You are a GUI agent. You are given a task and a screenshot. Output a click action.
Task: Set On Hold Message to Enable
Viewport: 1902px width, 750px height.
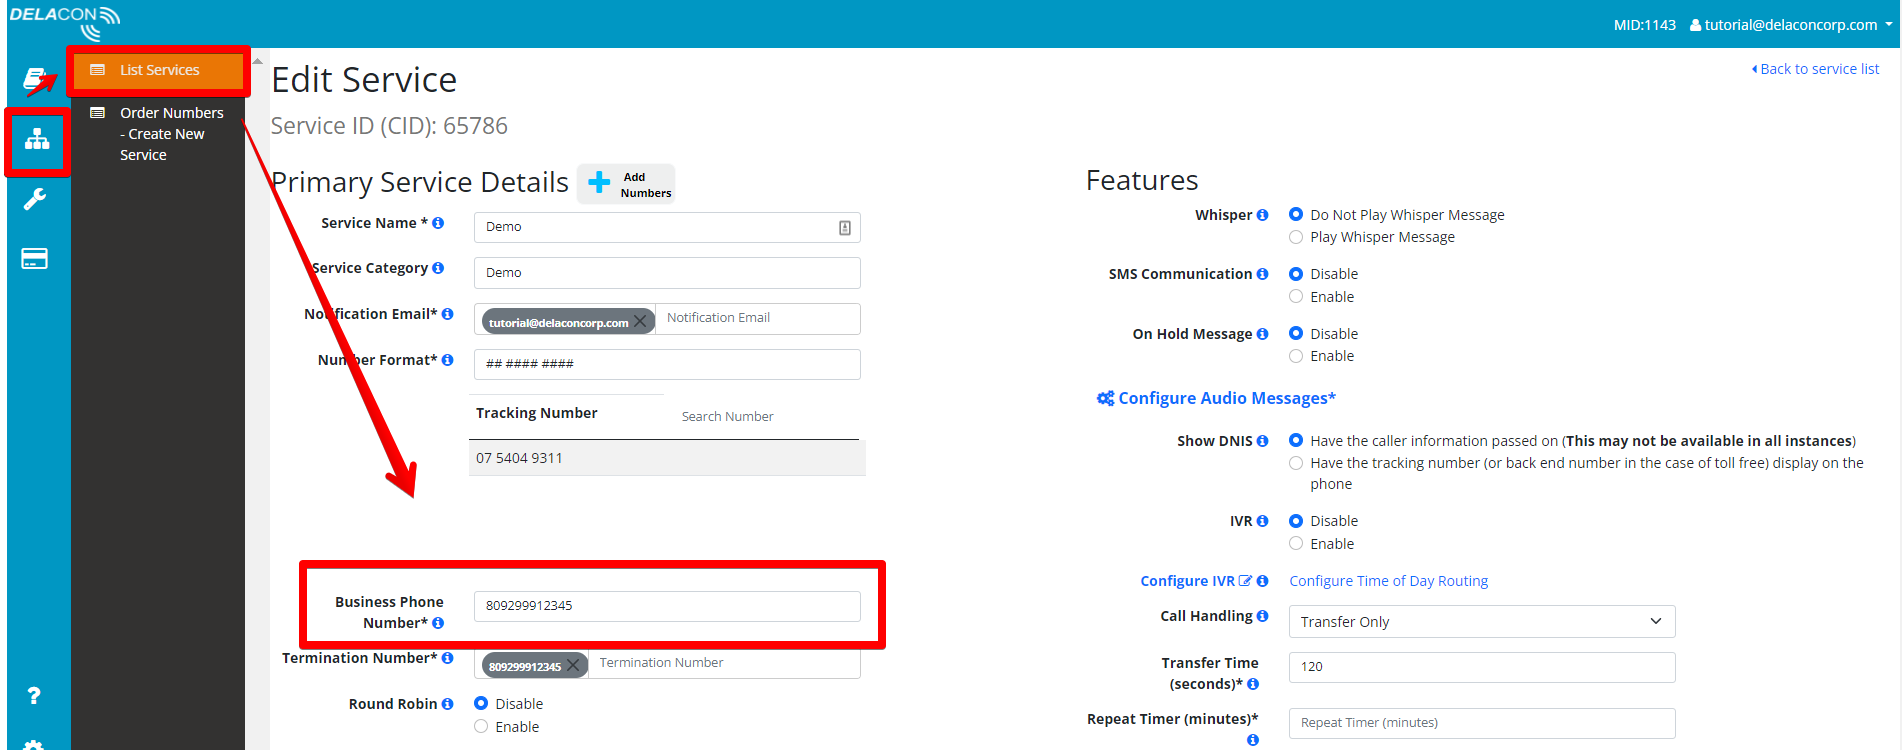(x=1296, y=356)
